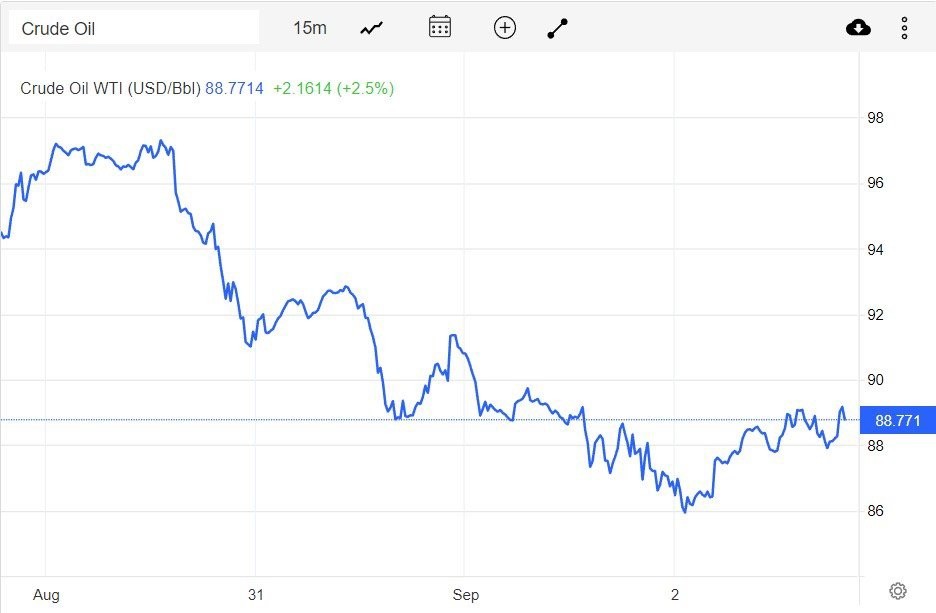The image size is (936, 613).
Task: Click the Sep label on the time axis
Action: coord(466,594)
